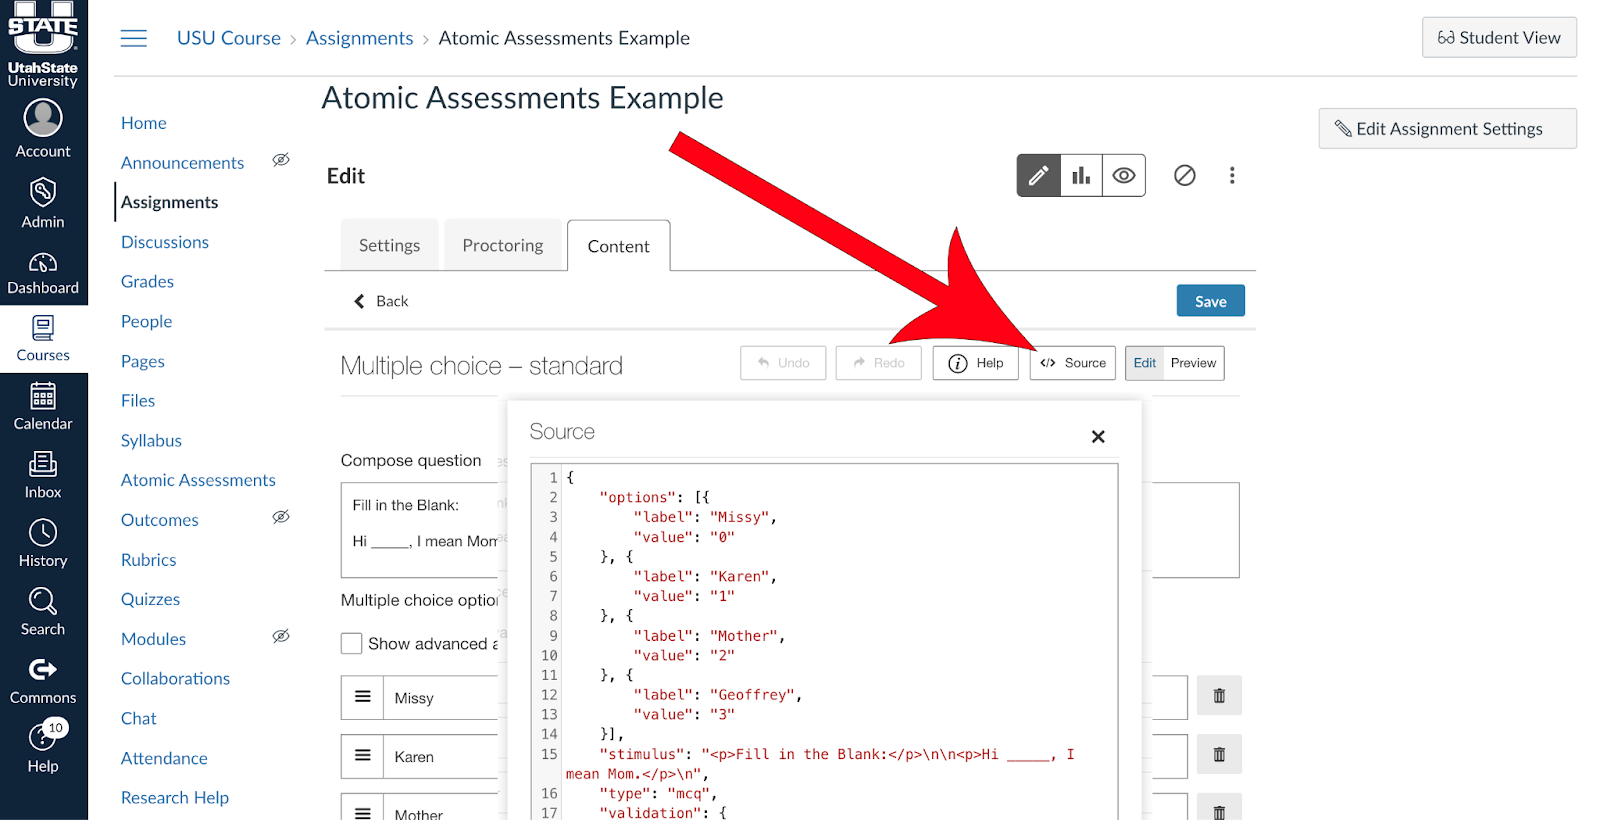The image size is (1600, 820).
Task: Open Inbox in global navigation
Action: tap(43, 475)
